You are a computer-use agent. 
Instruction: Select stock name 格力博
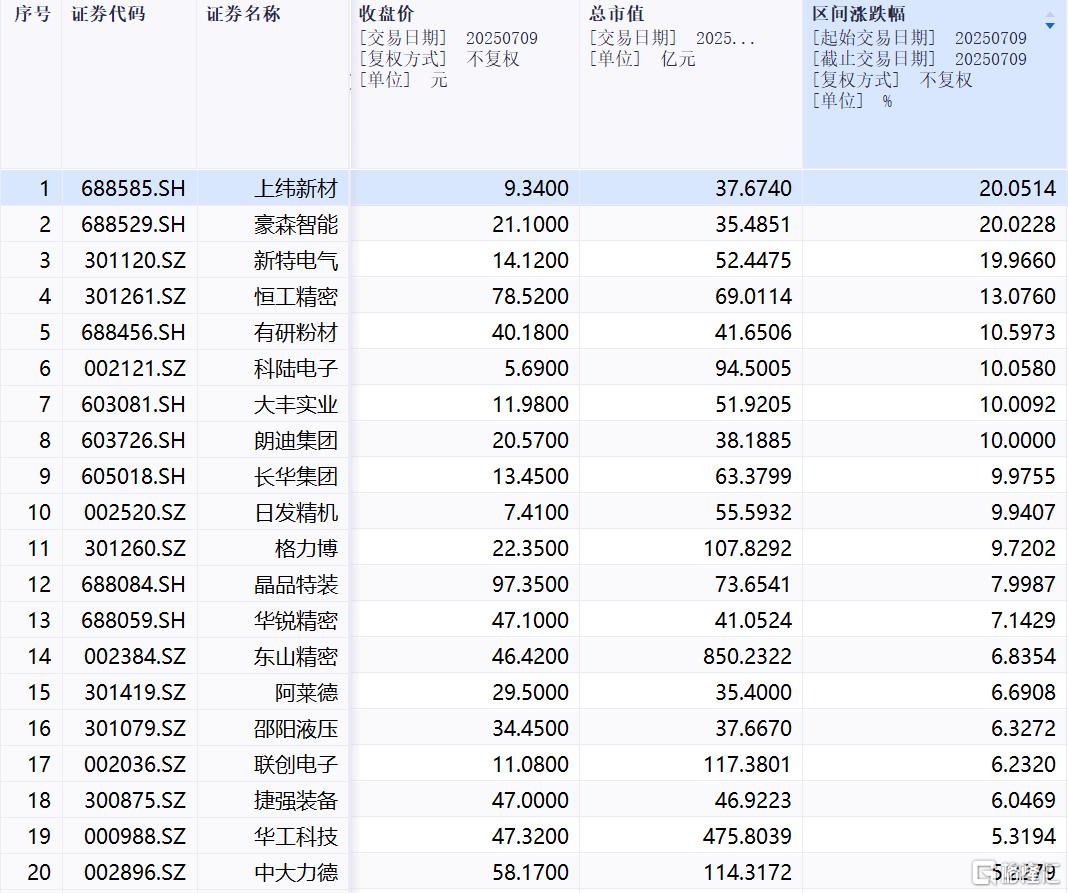tap(307, 548)
